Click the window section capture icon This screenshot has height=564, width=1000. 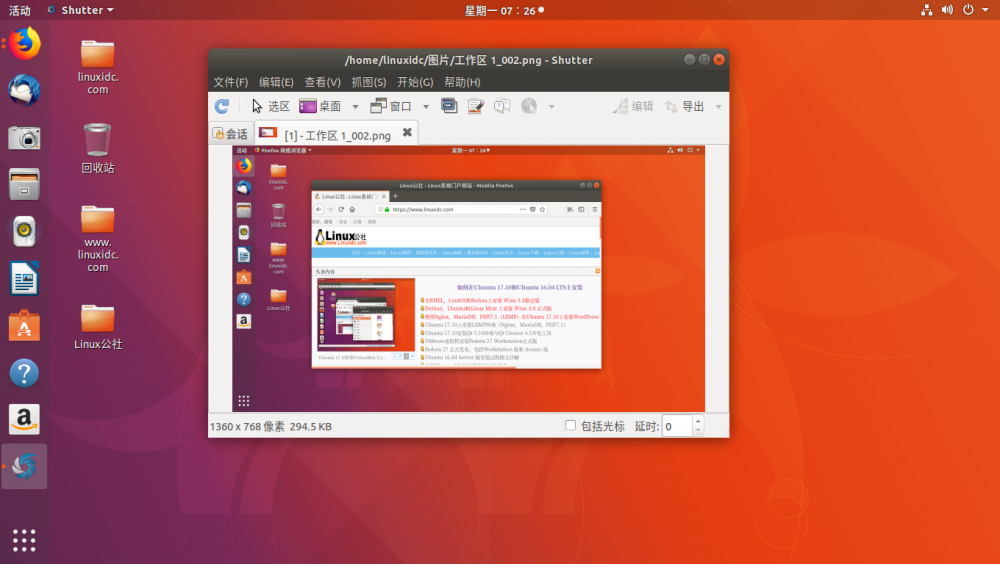click(449, 106)
